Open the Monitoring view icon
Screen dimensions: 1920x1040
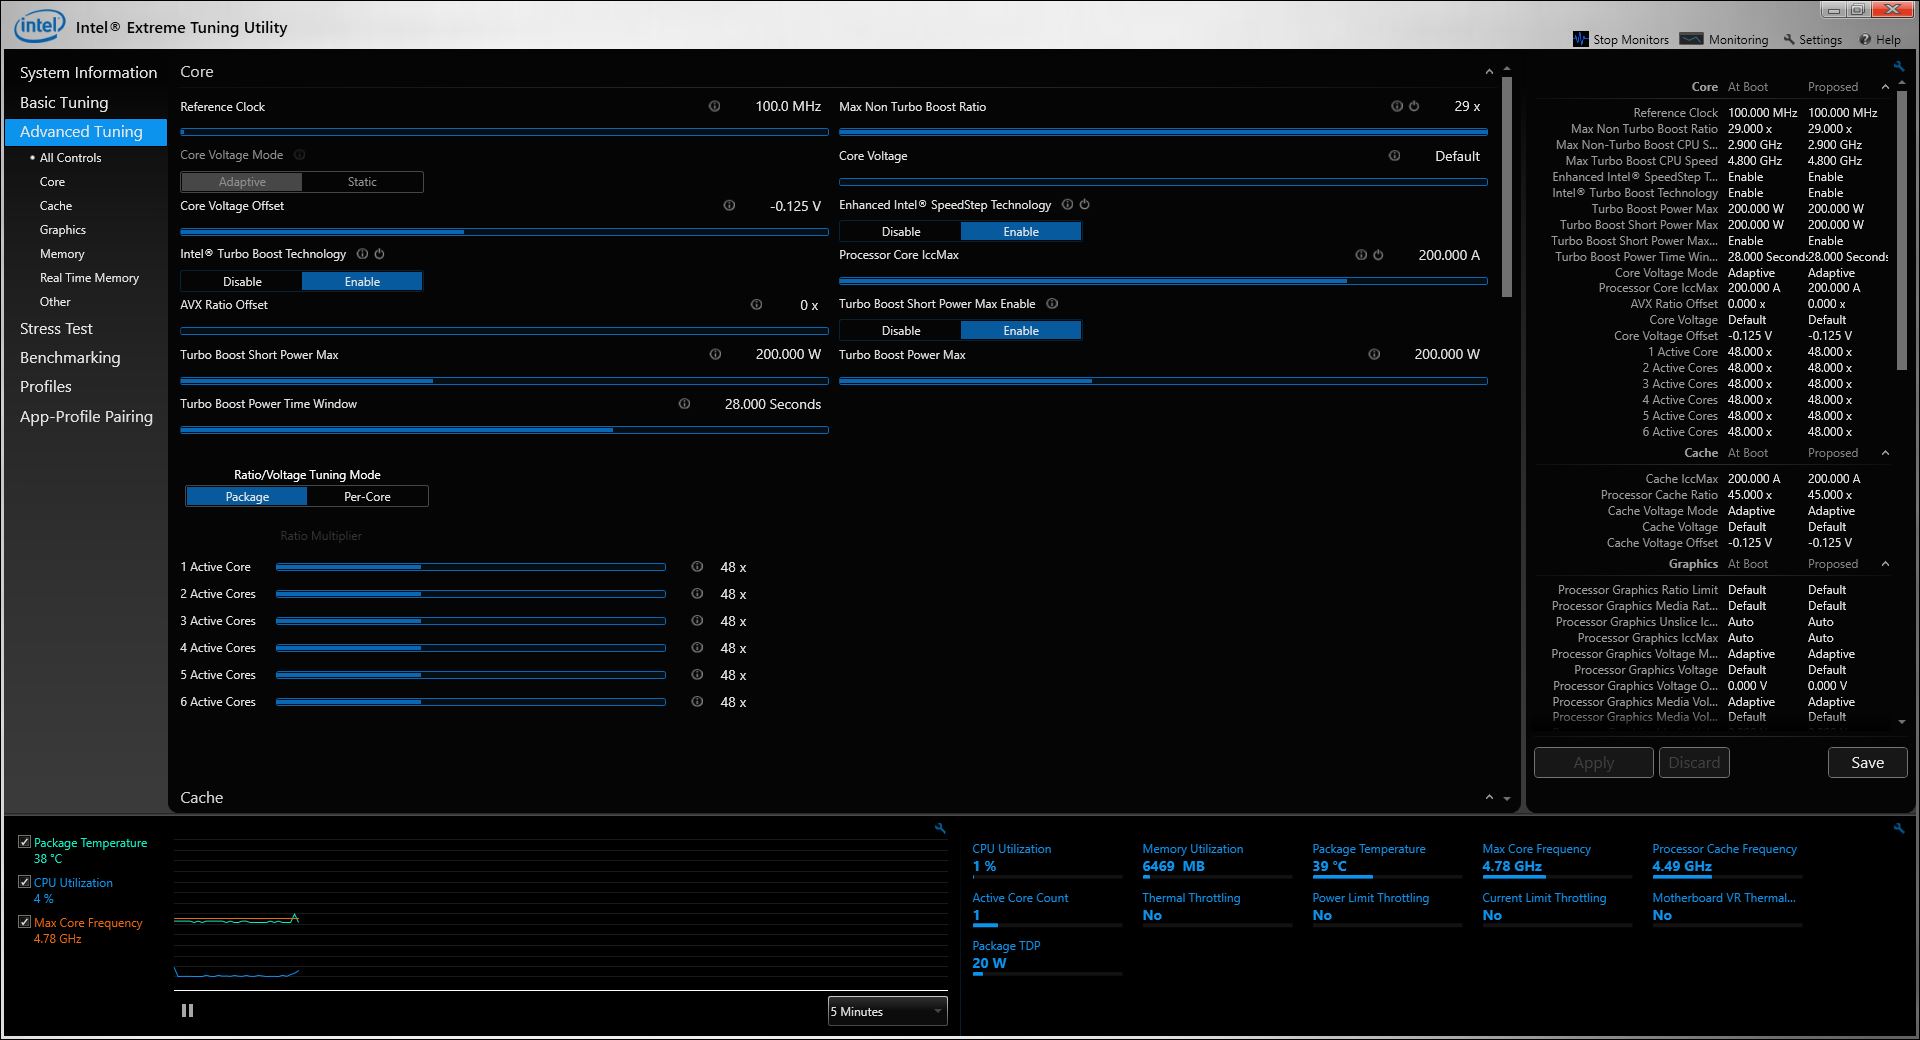[x=1691, y=39]
